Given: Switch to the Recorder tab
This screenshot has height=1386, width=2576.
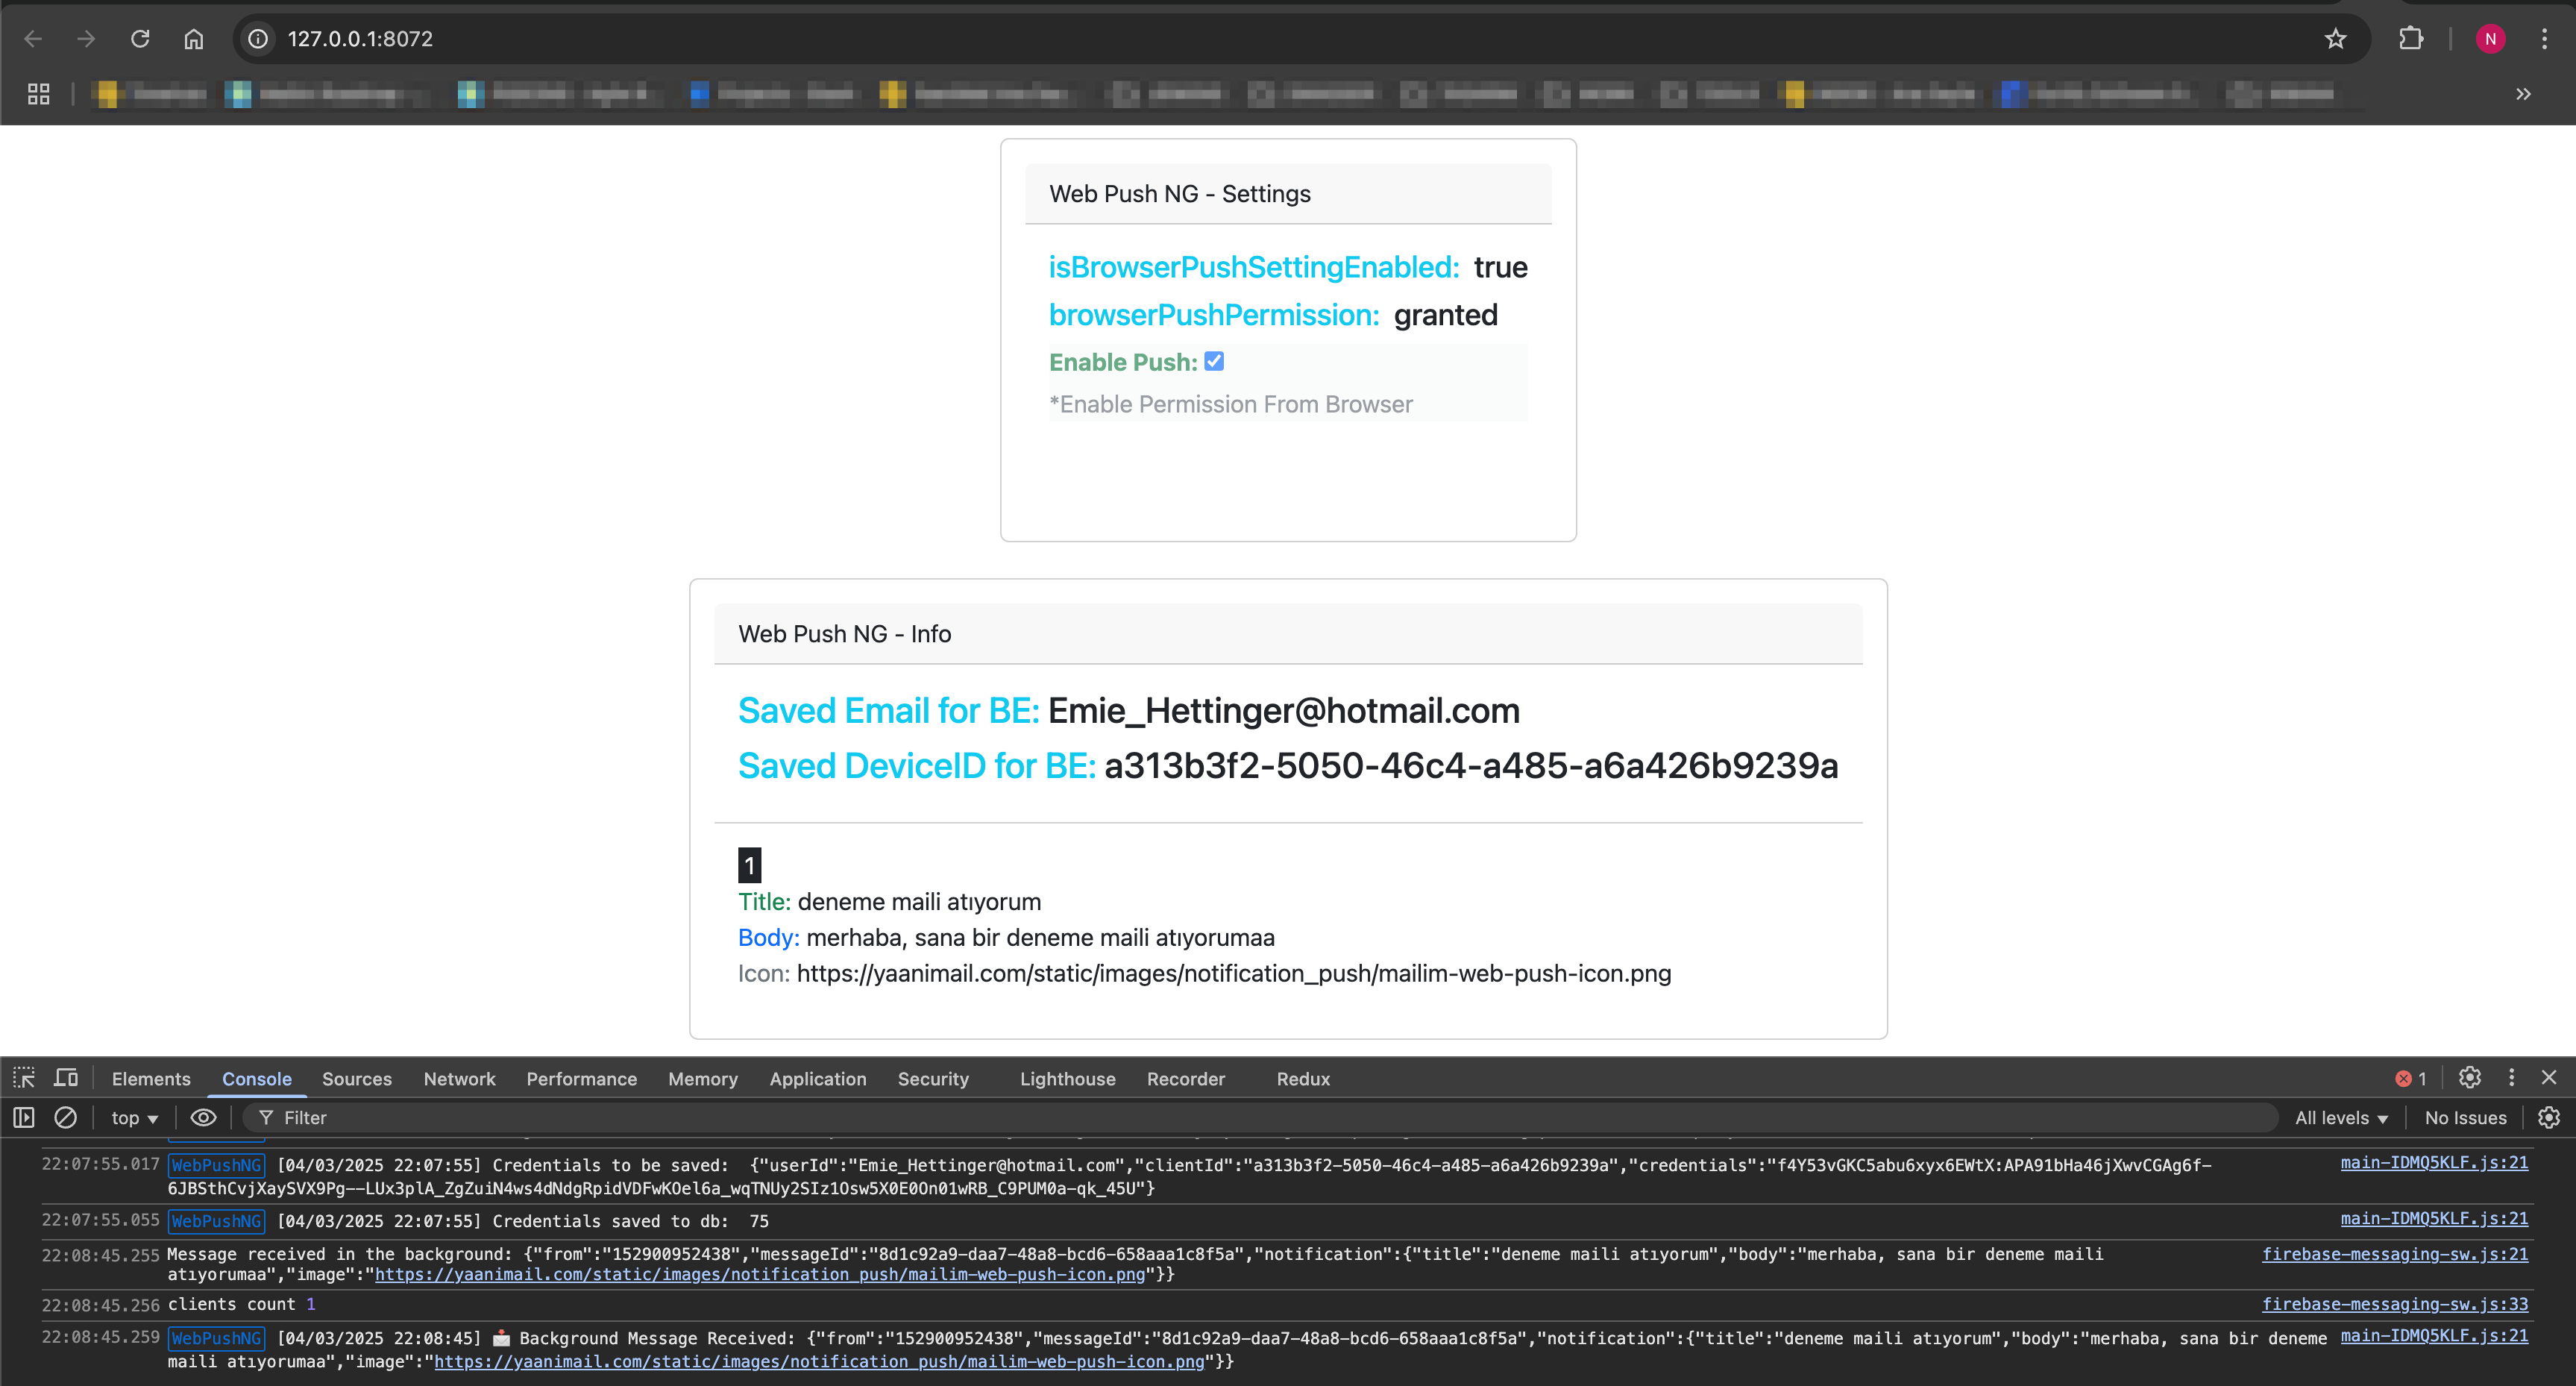Looking at the screenshot, I should coord(1186,1079).
